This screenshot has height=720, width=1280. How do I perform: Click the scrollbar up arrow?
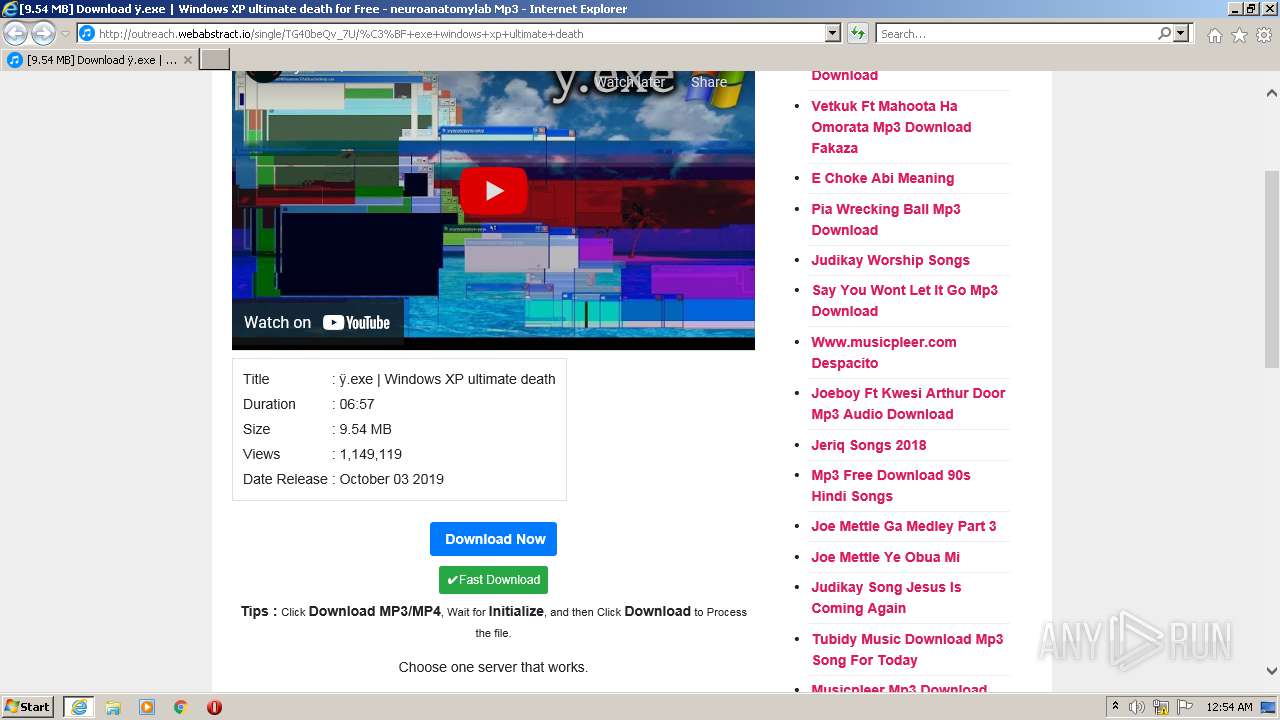coord(1271,93)
